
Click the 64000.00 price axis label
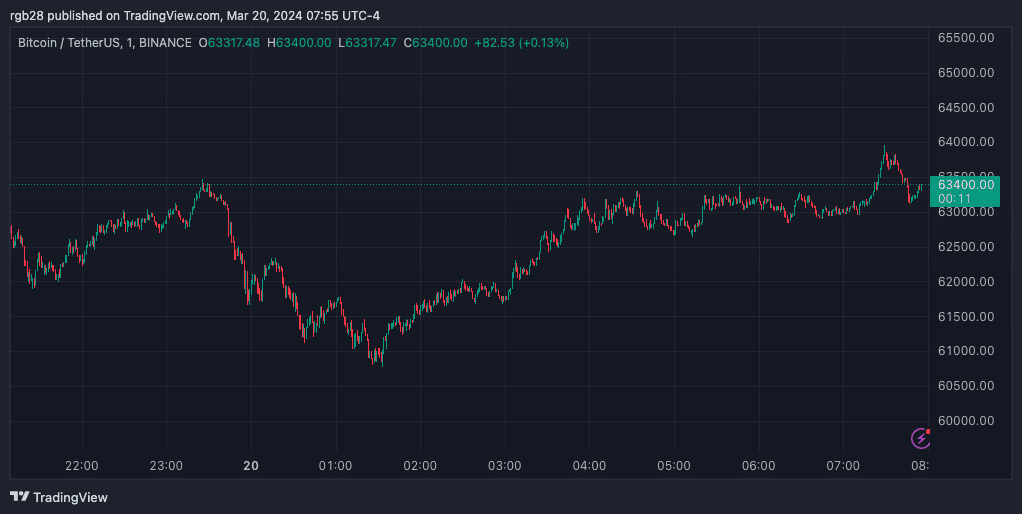pos(965,142)
